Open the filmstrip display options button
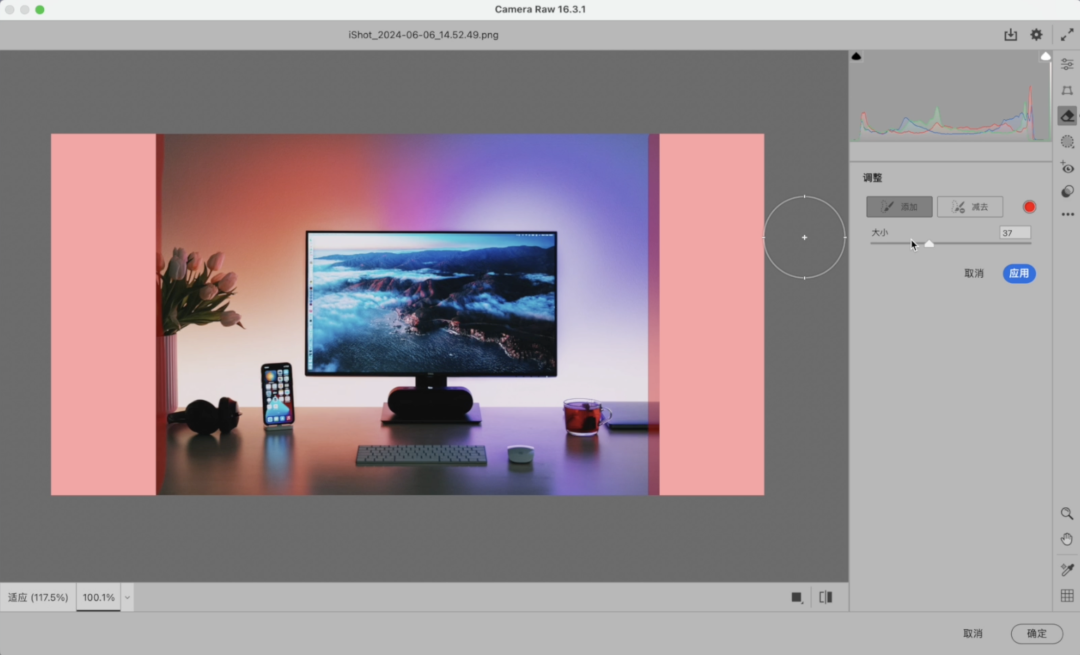1080x655 pixels. coord(797,597)
